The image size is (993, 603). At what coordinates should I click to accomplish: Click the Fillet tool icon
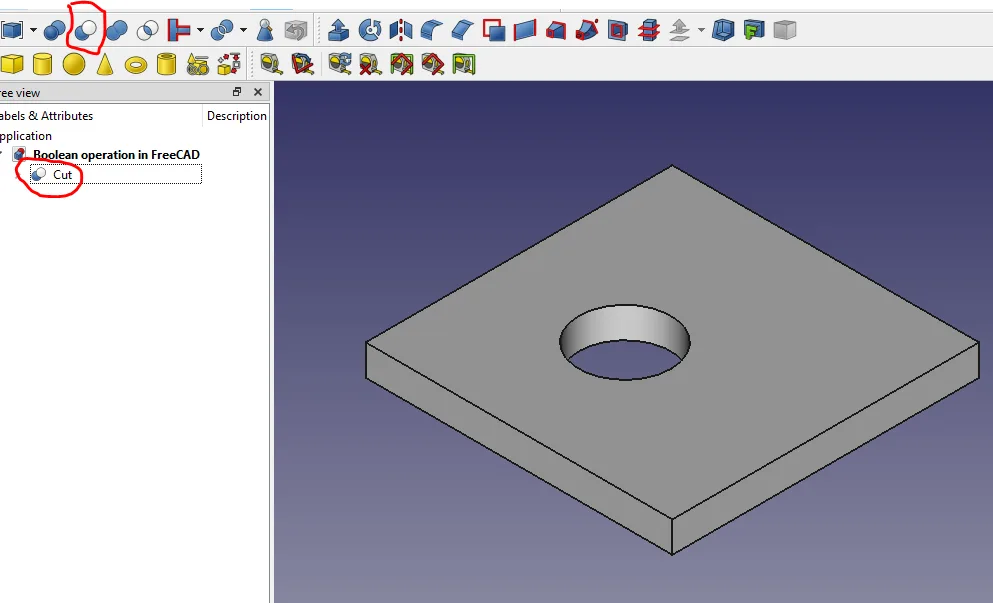[x=432, y=30]
